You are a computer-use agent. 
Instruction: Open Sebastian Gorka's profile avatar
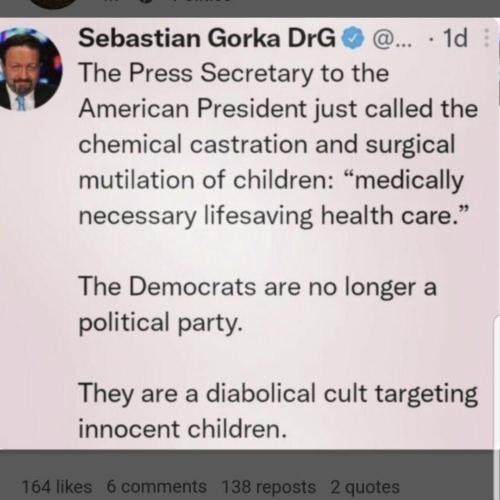tap(29, 68)
